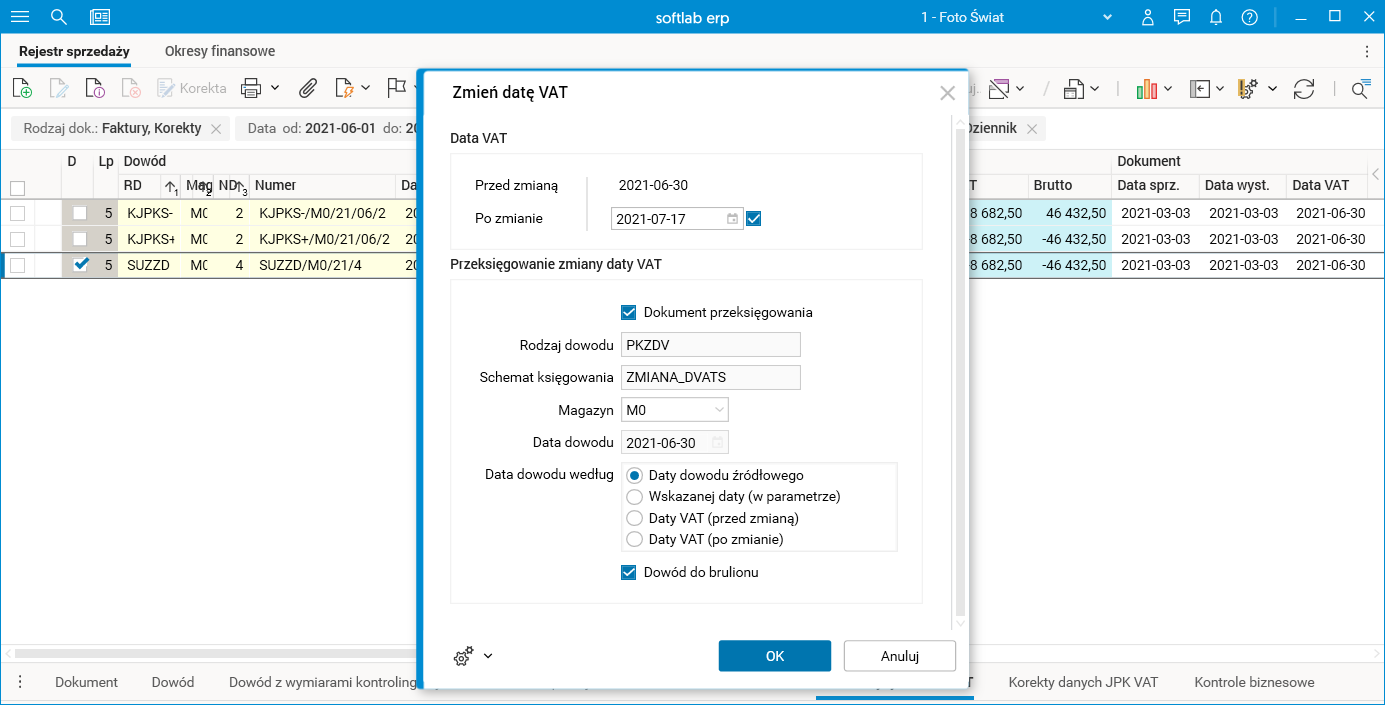1385x705 pixels.
Task: Sort by the Data wyst. column header
Action: tap(1242, 185)
